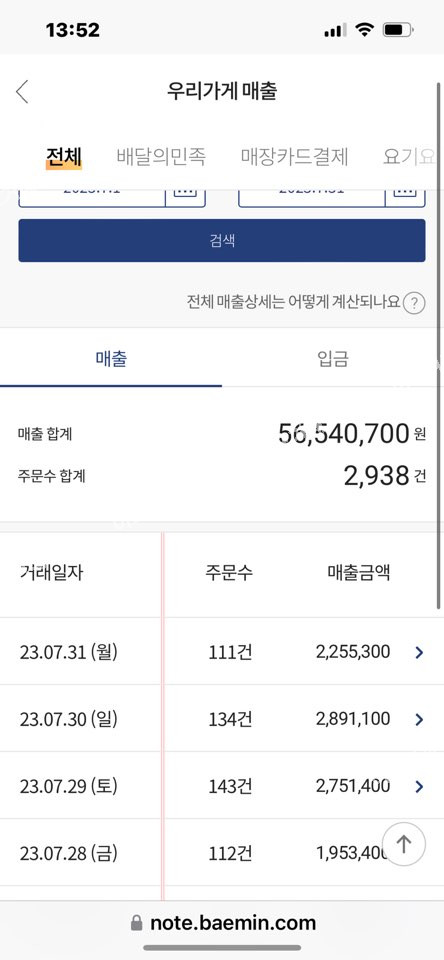Tap the scroll-to-top arrow button
The image size is (444, 960).
[x=403, y=844]
